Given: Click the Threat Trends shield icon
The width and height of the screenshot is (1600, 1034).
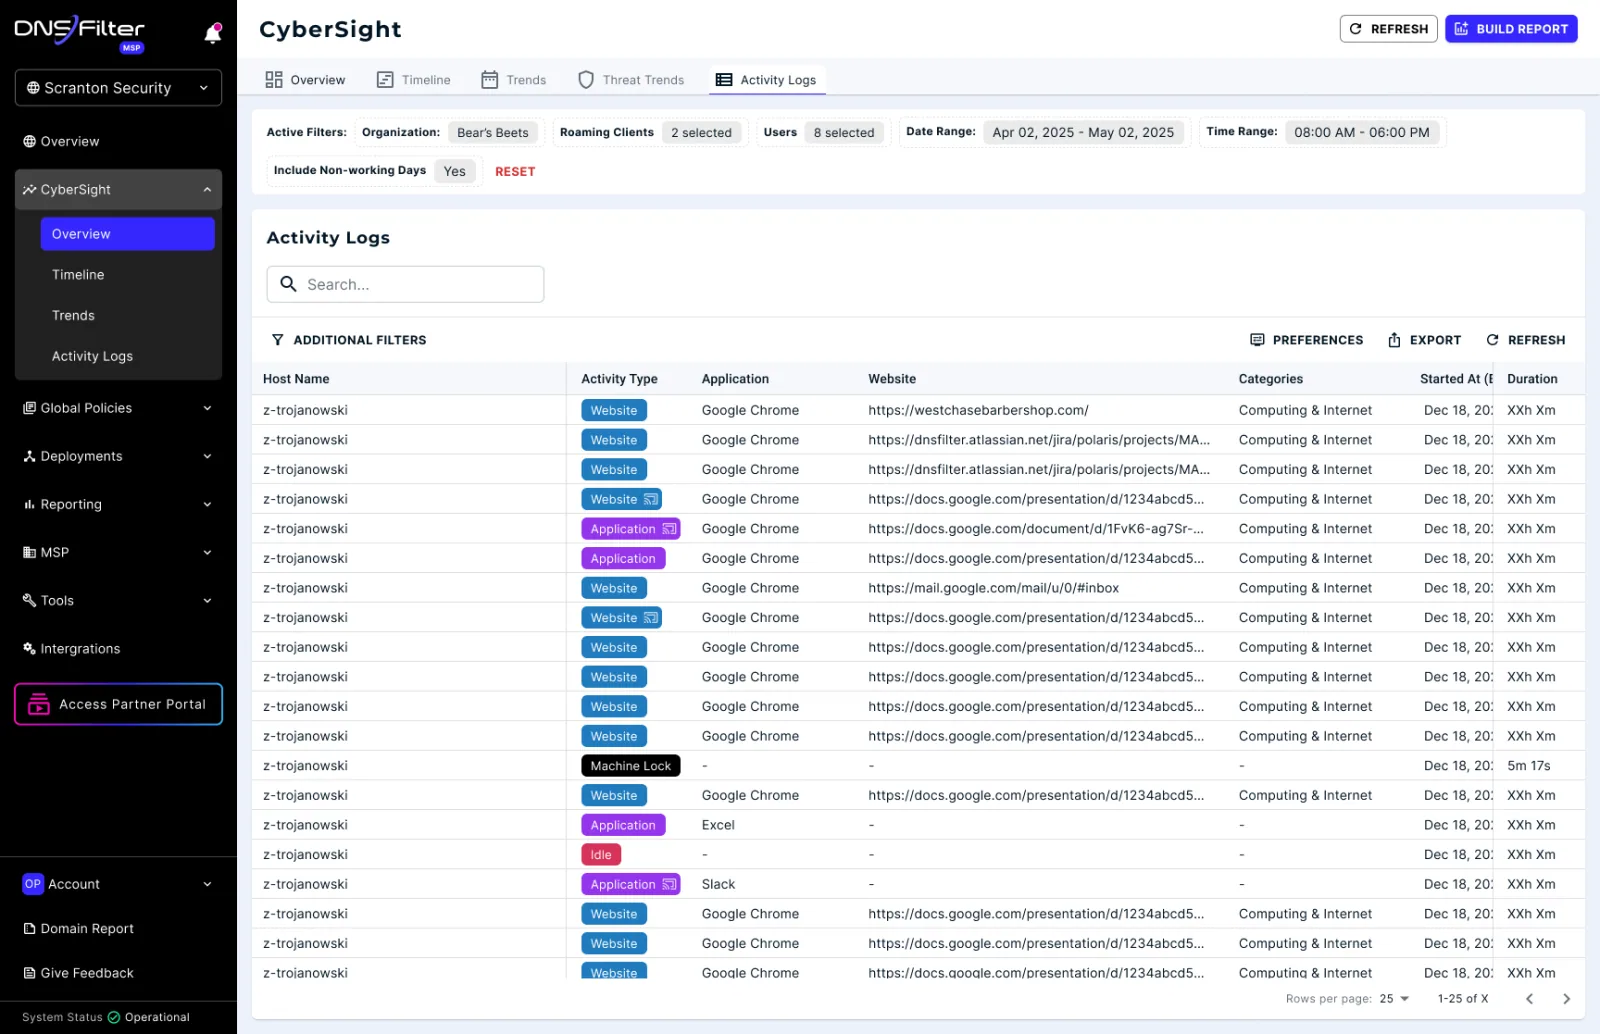Looking at the screenshot, I should 586,80.
